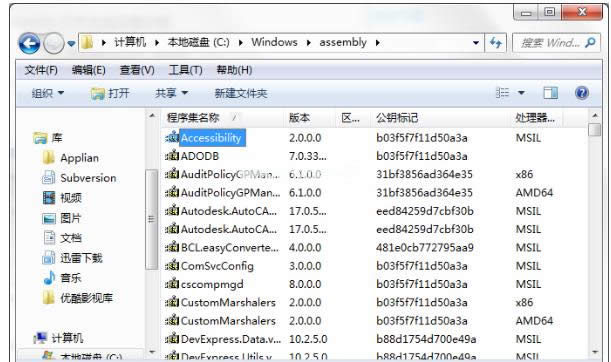Toggle the preview pane icon

tap(550, 93)
